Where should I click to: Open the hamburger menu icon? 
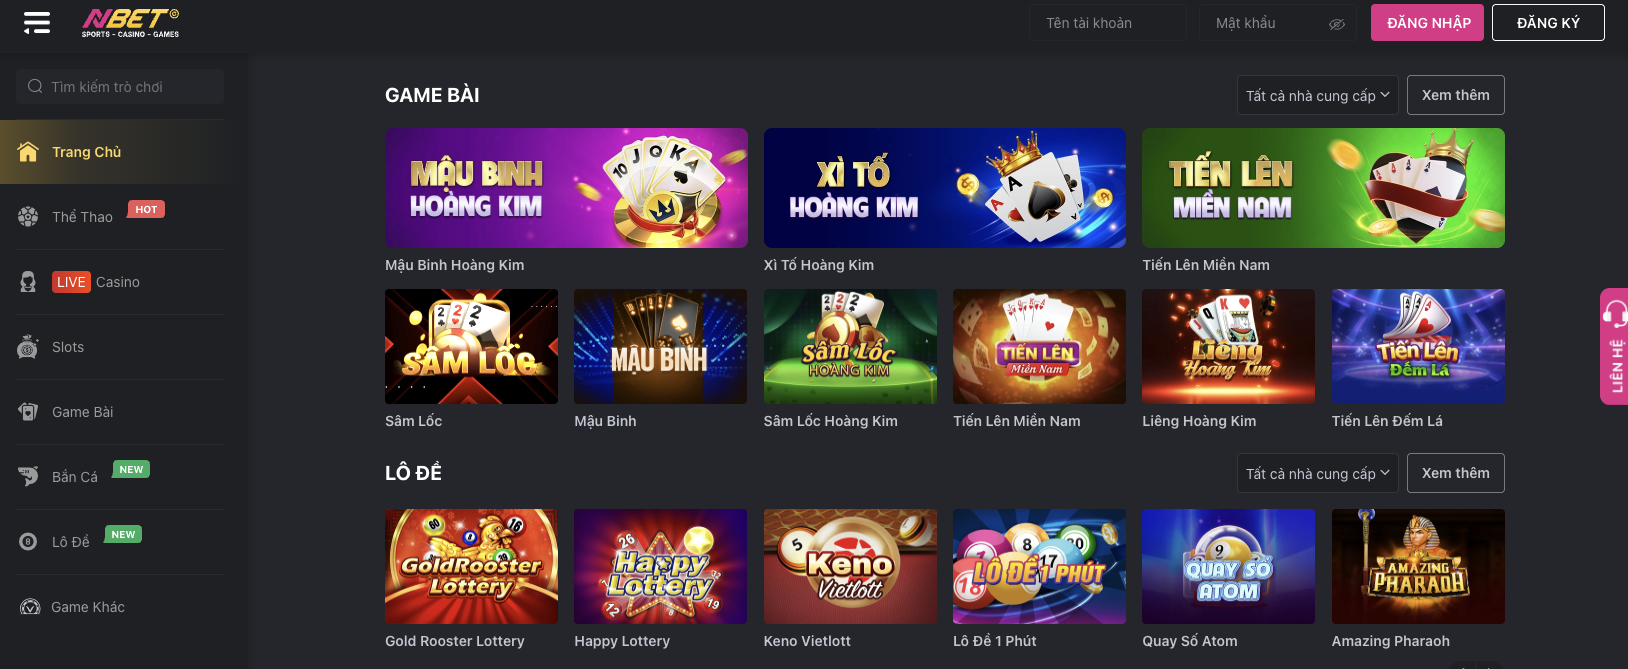point(37,22)
